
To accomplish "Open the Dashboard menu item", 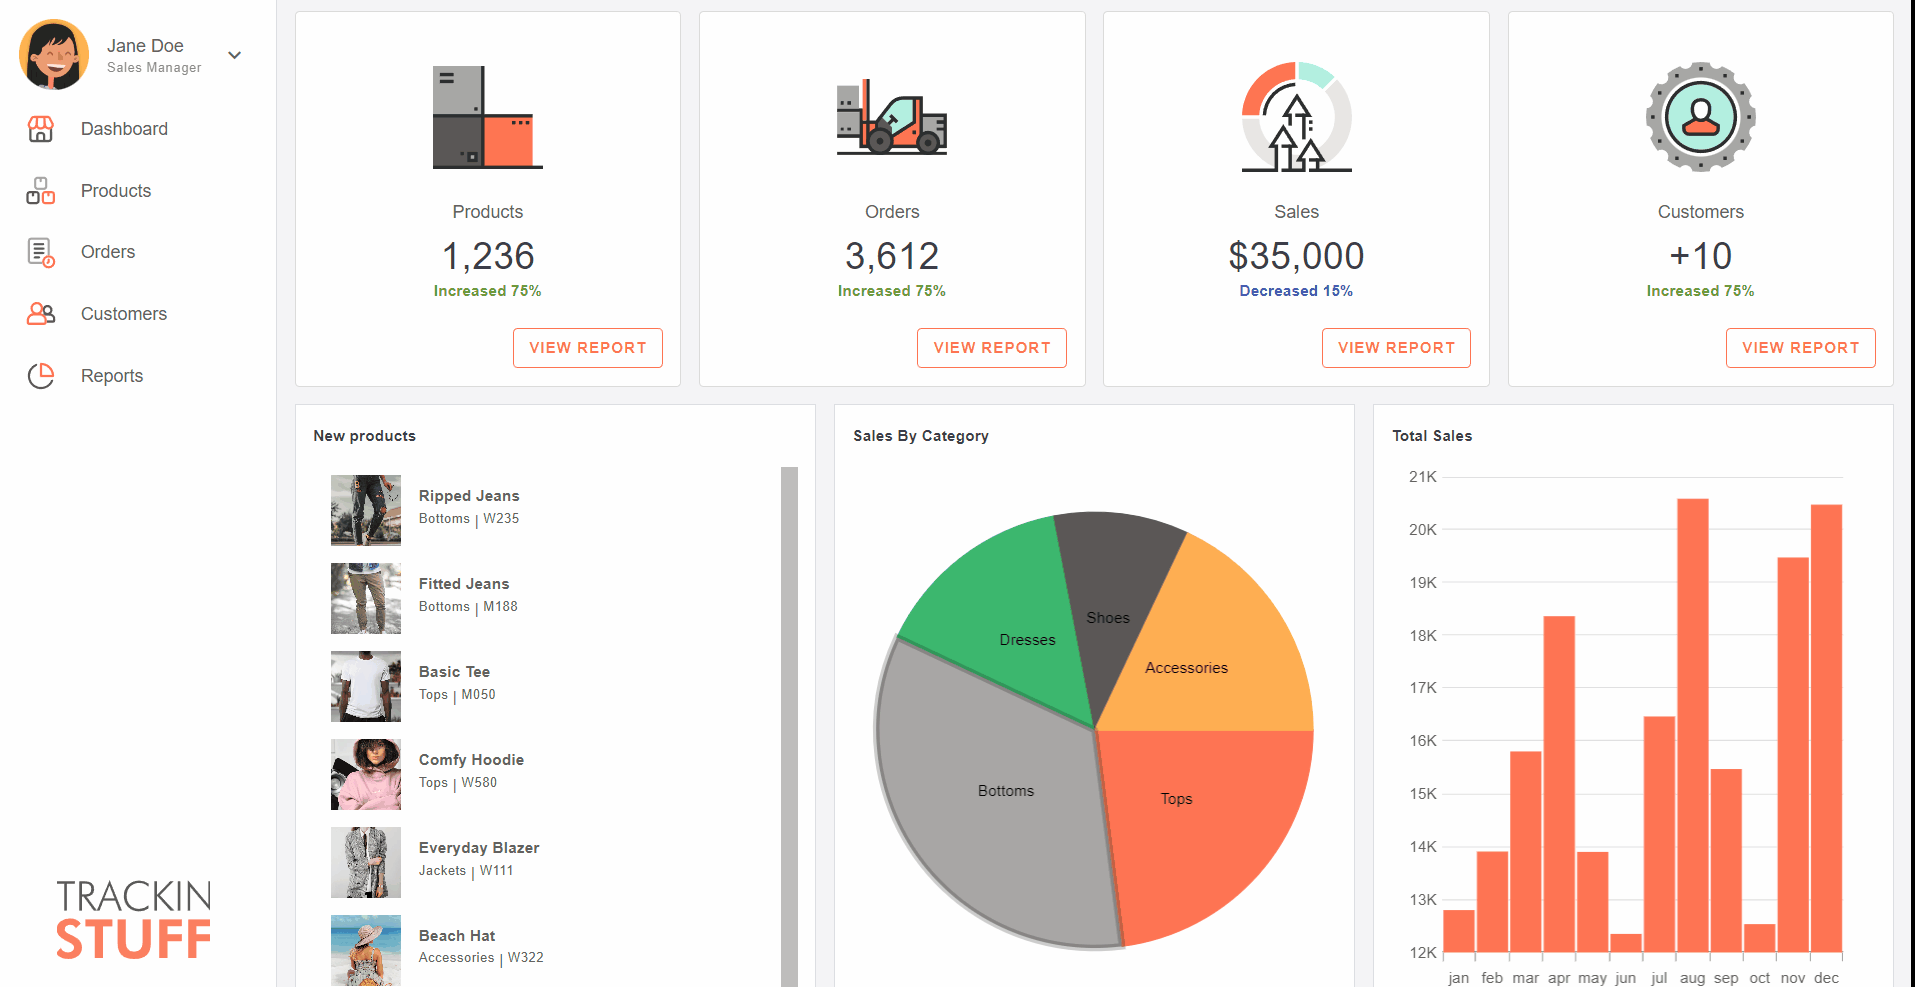I will click(x=124, y=129).
